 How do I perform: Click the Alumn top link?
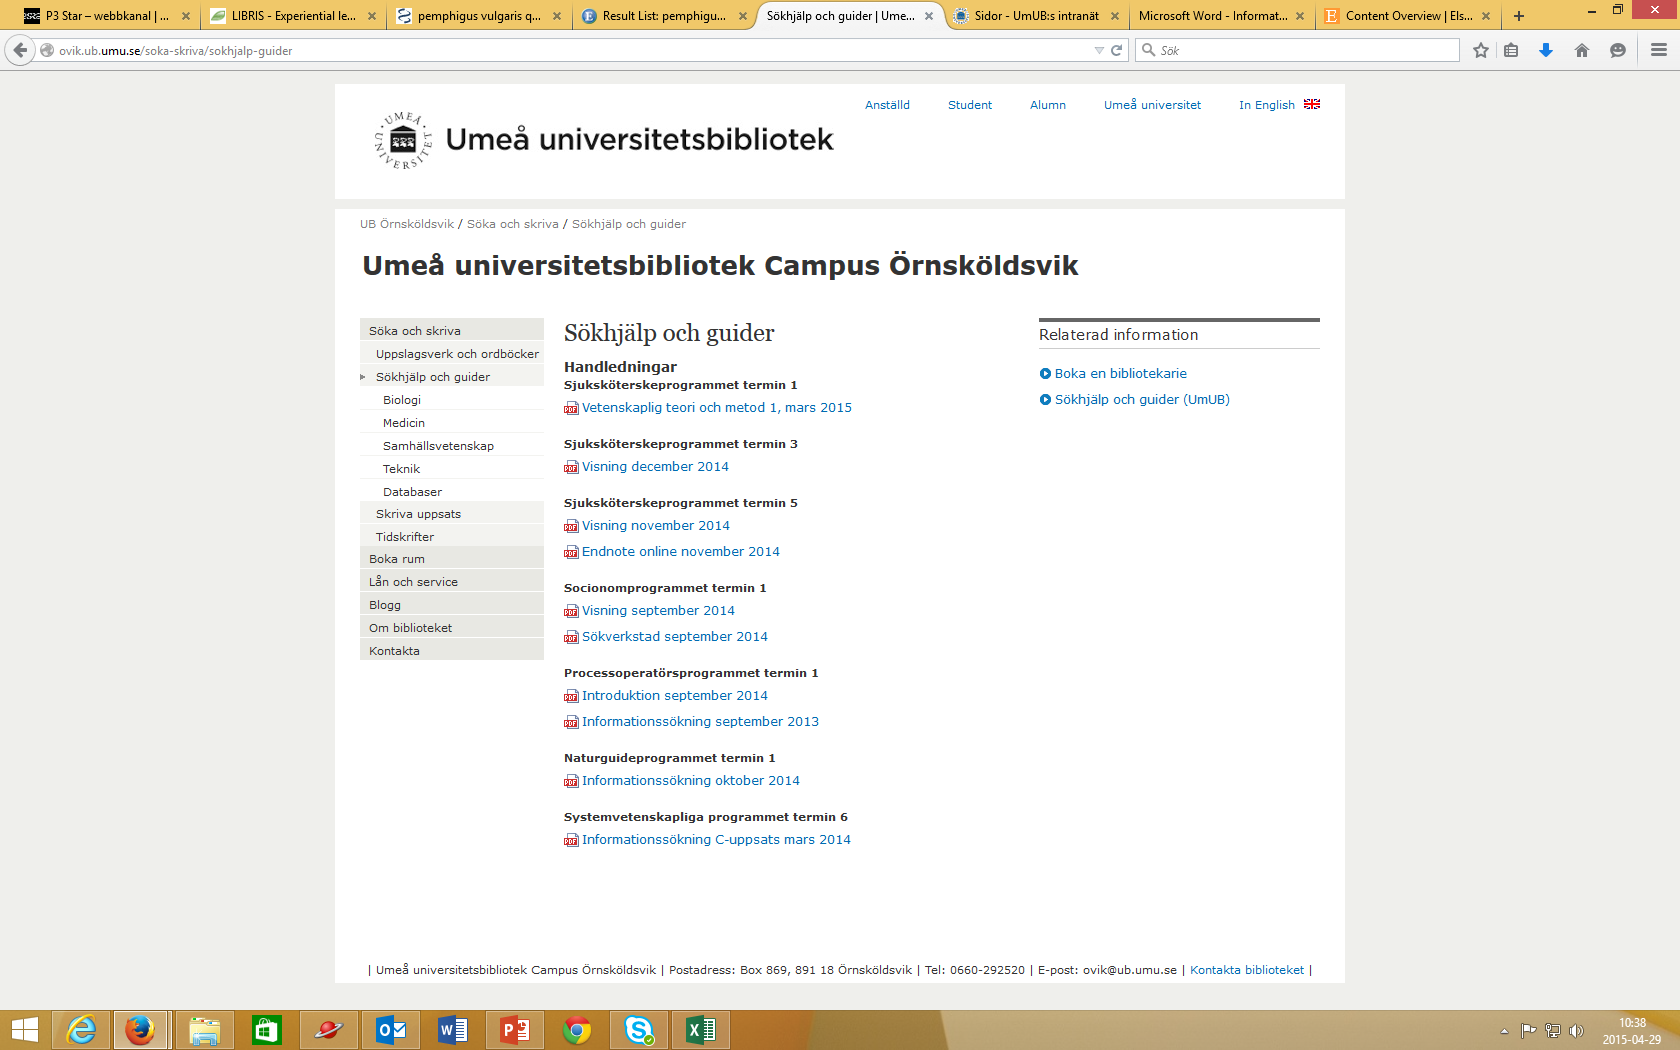(1048, 105)
